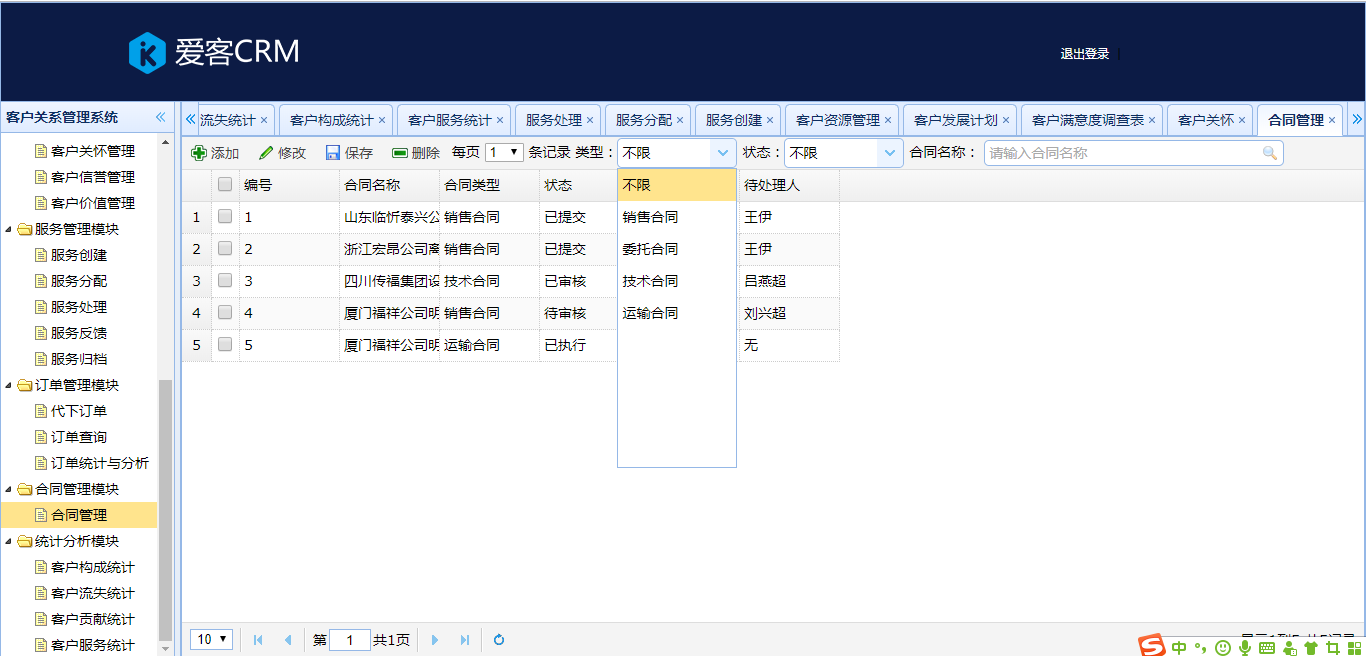Switch to the 客户发展计划 tab
Screen dimensions: 1366x656
[x=955, y=120]
